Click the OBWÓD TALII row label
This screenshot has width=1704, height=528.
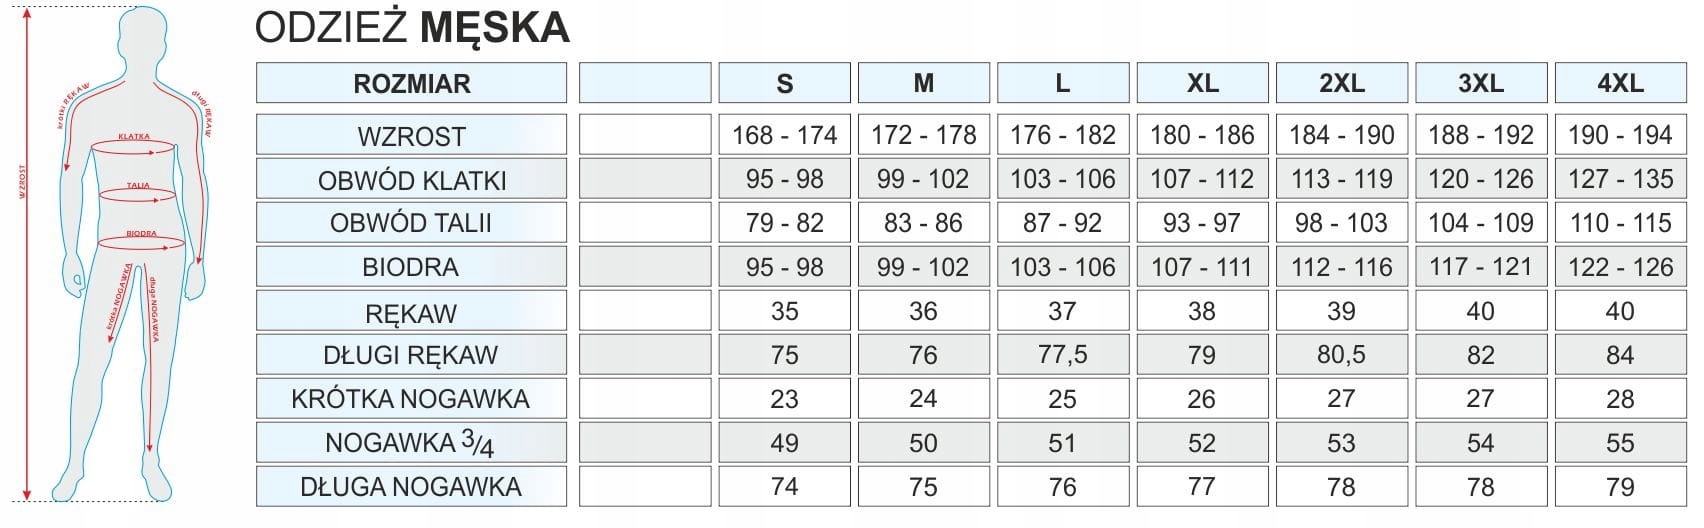pos(411,223)
